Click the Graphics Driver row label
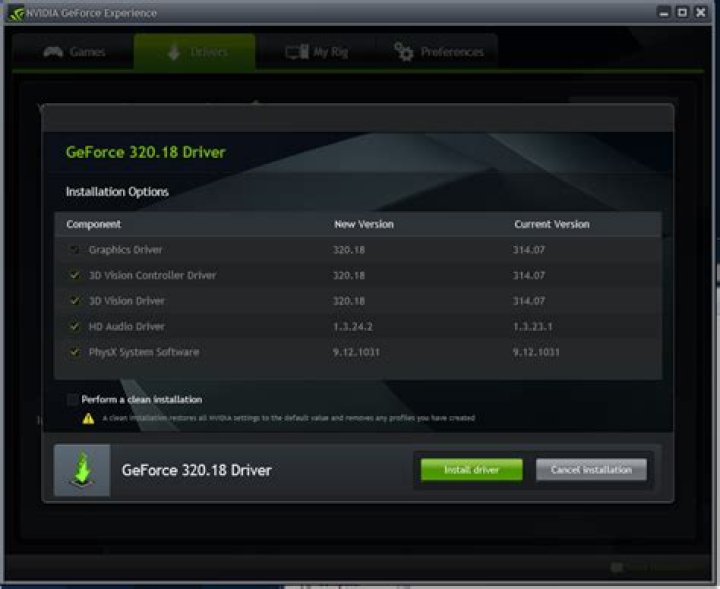The height and width of the screenshot is (589, 720). click(125, 250)
